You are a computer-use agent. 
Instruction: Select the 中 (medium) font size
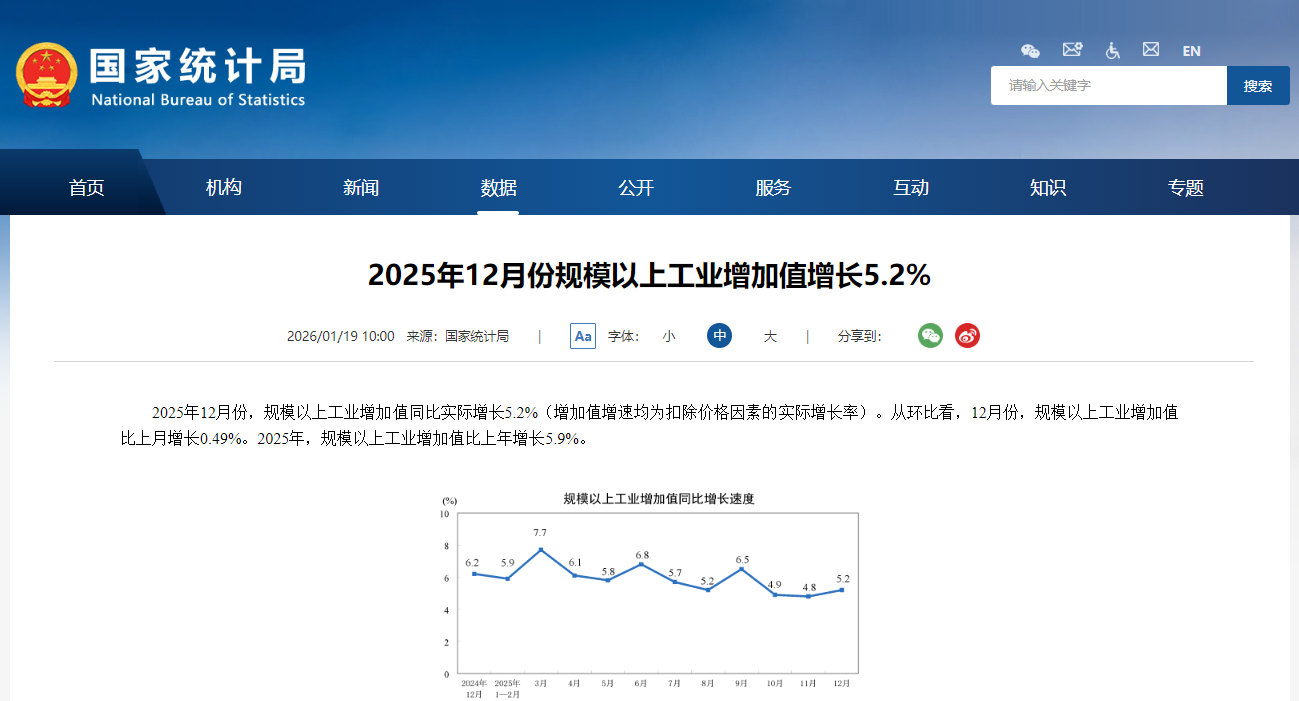pyautogui.click(x=719, y=336)
